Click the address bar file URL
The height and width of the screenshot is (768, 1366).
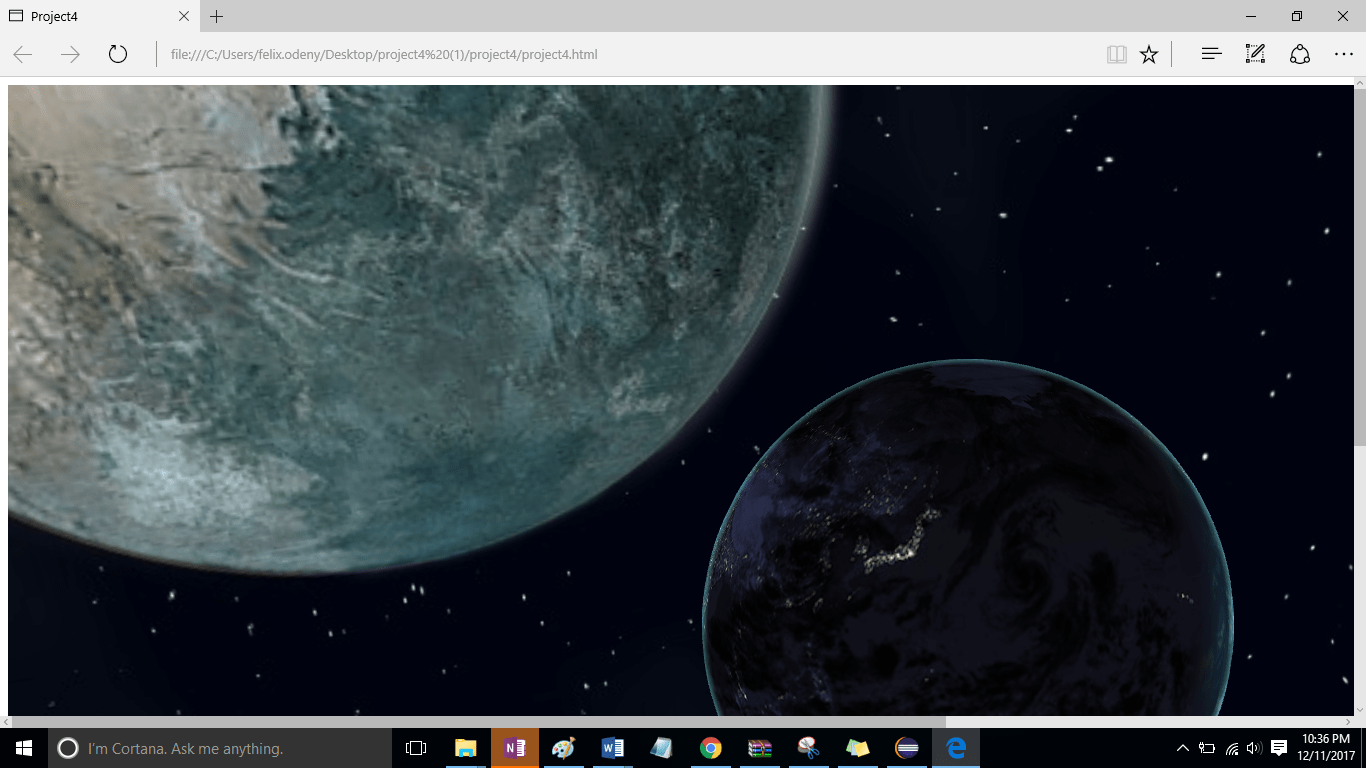tap(384, 54)
